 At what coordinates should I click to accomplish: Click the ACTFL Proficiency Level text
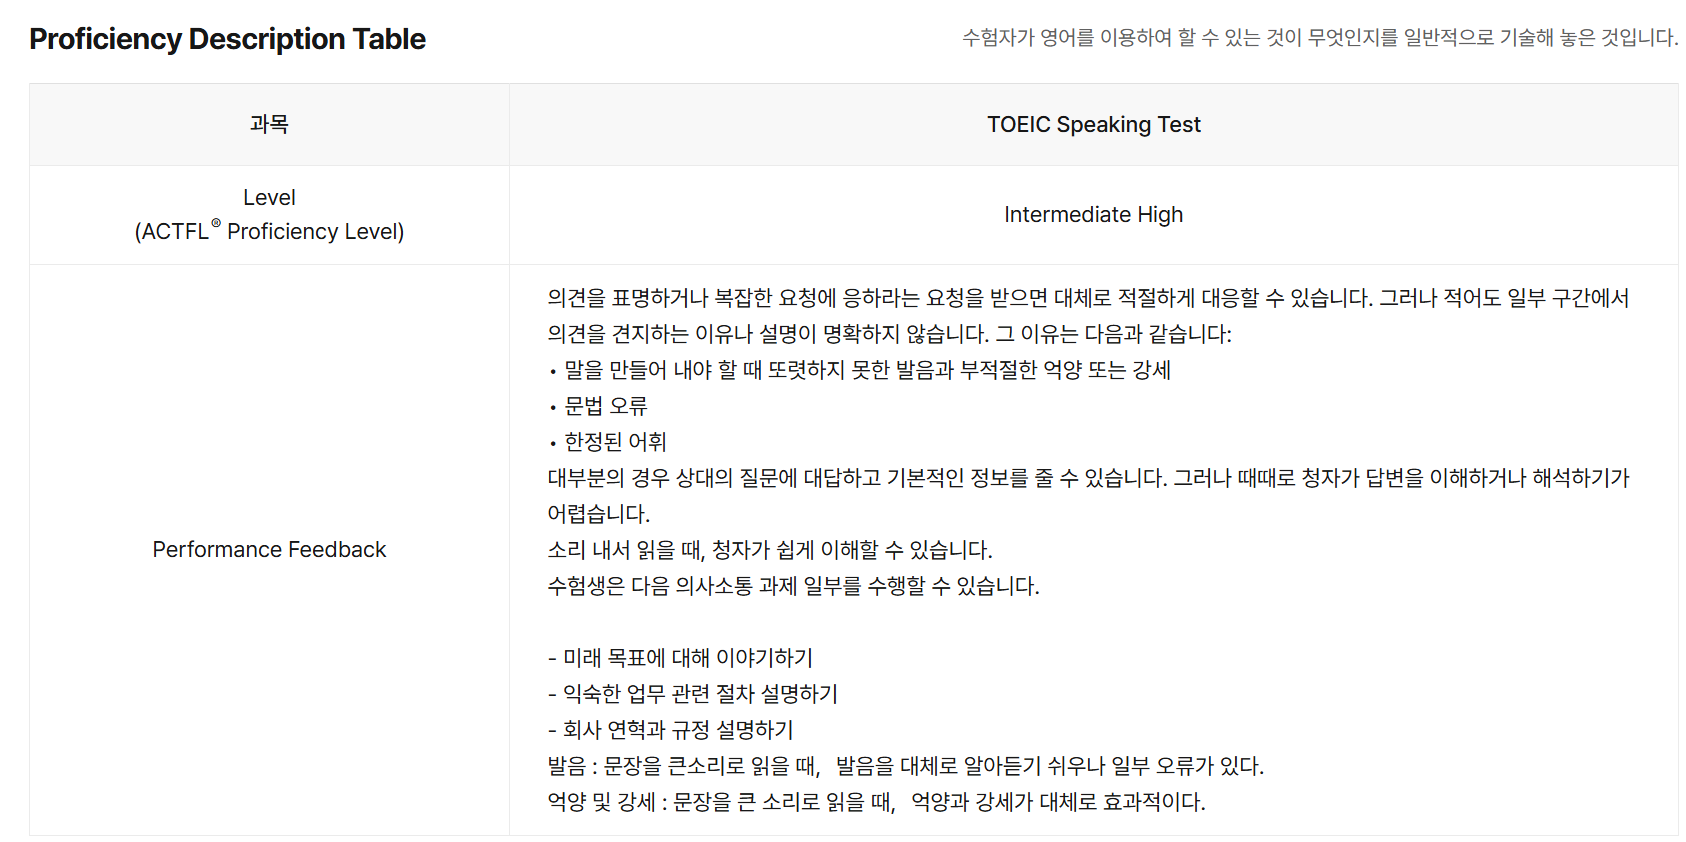(x=269, y=232)
